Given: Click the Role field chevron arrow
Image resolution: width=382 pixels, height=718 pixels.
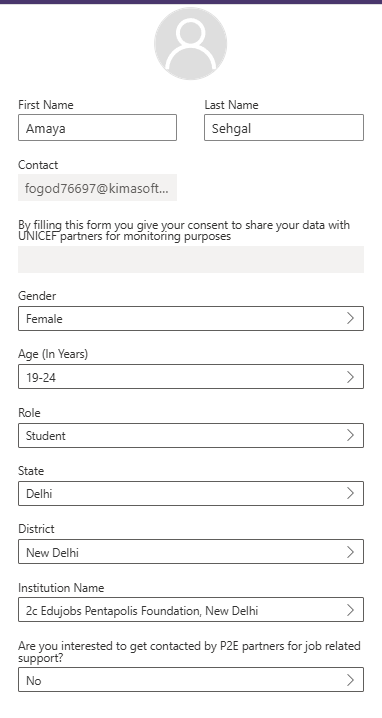Looking at the screenshot, I should [350, 435].
